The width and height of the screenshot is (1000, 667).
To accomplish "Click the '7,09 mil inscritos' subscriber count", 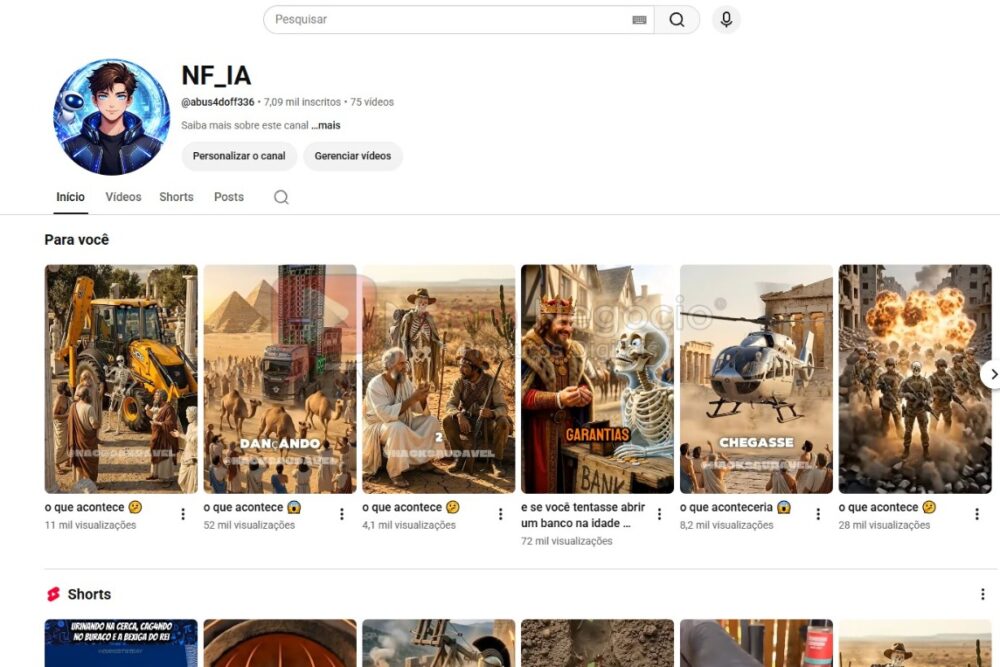I will (302, 102).
